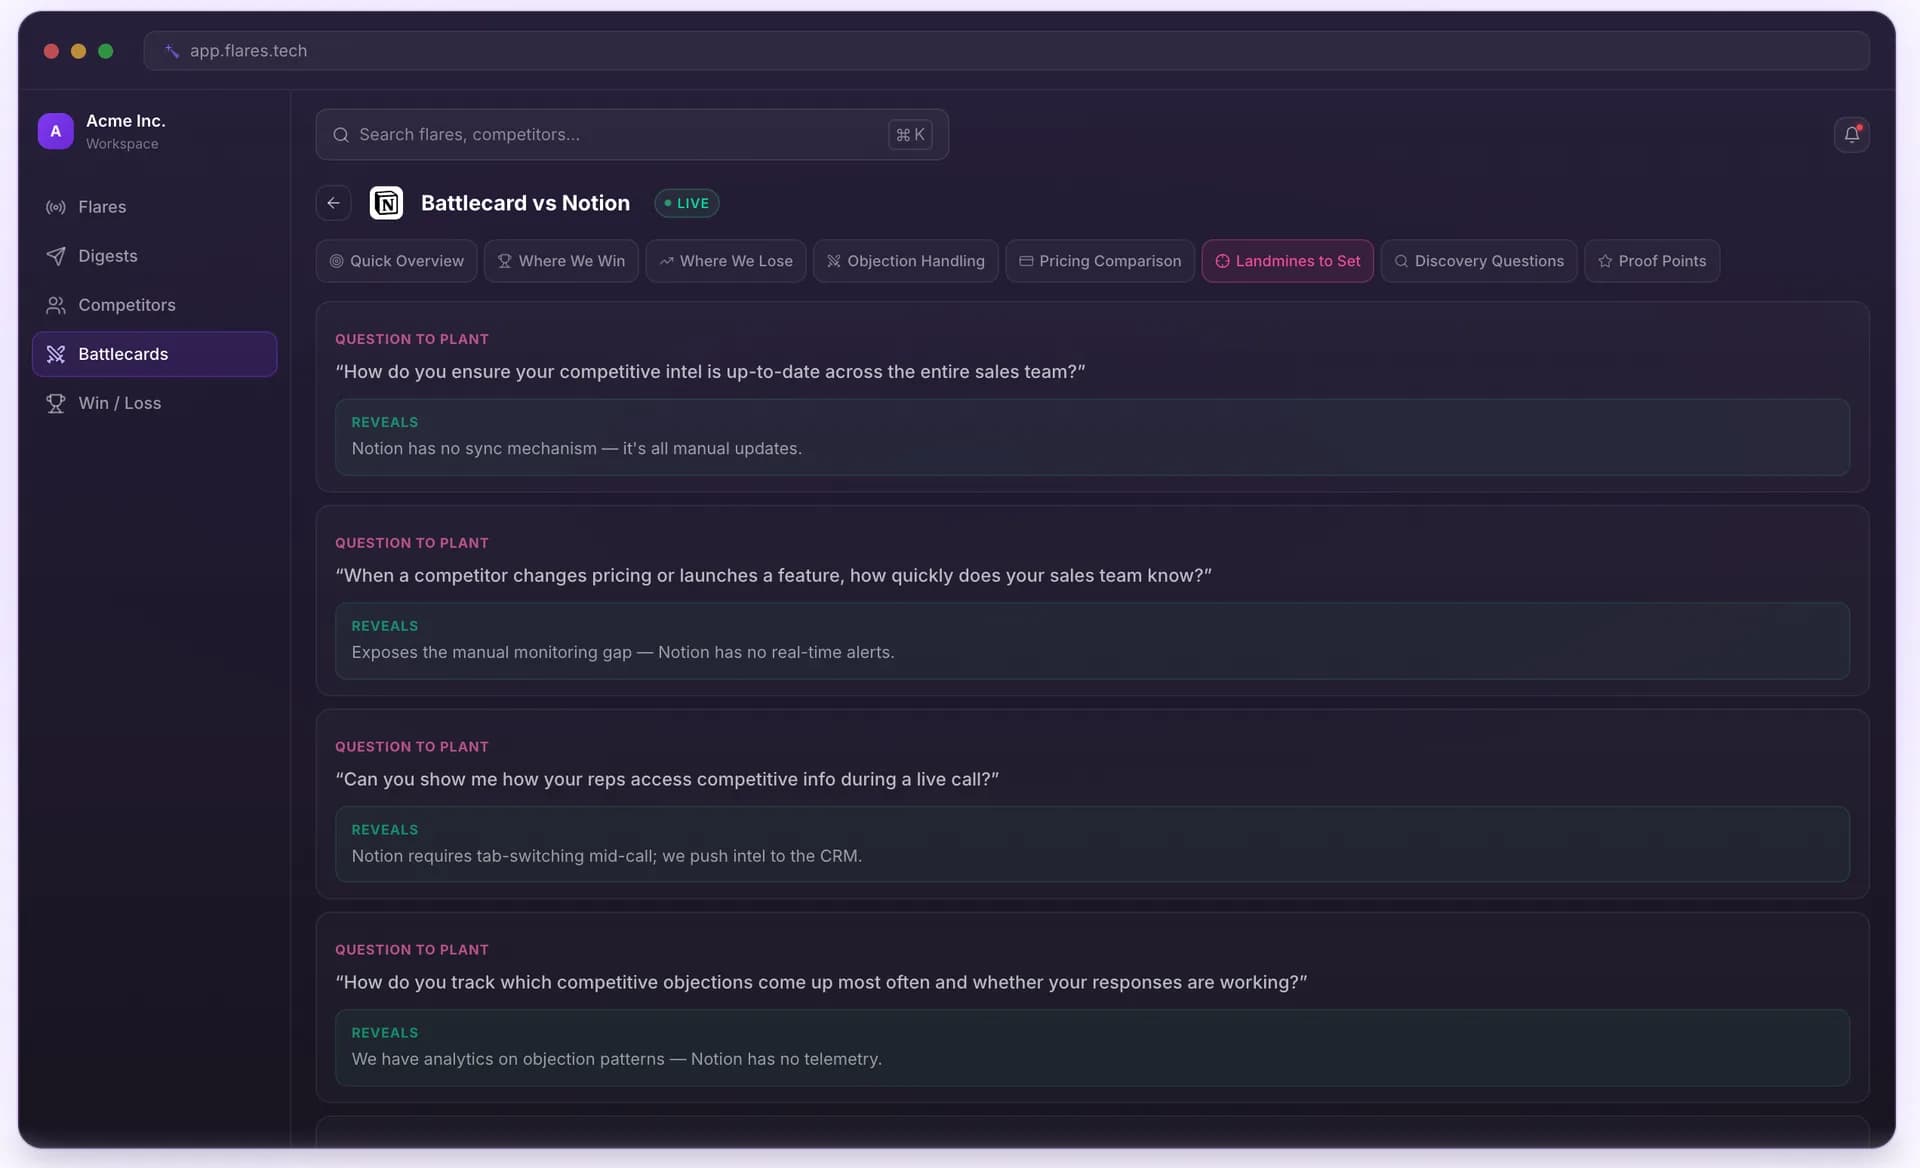
Task: Click the notifications bell icon
Action: tap(1851, 134)
